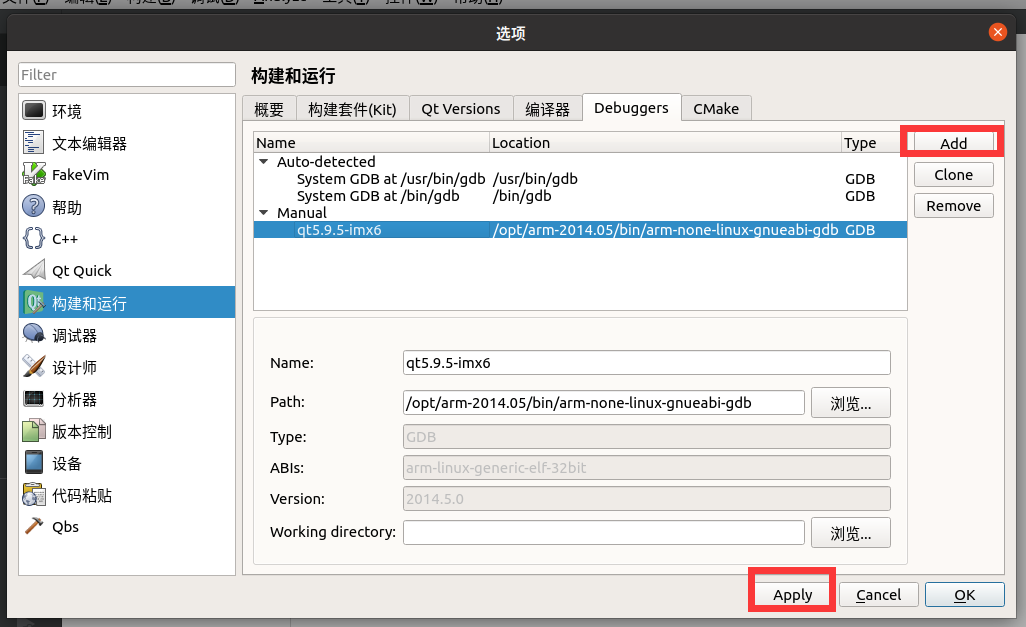
Task: Click the 帮助 question mark icon
Action: coord(34,207)
